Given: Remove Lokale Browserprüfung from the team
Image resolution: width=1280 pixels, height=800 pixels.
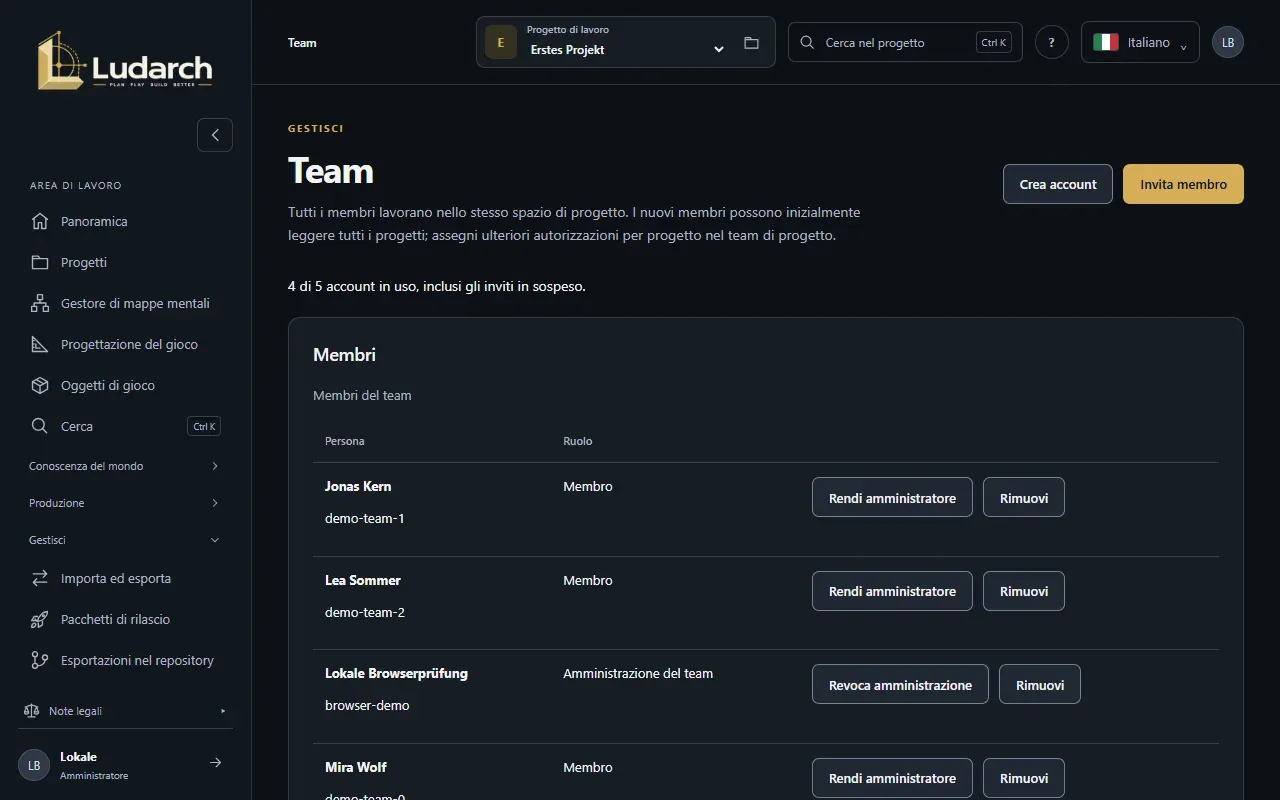Looking at the screenshot, I should pyautogui.click(x=1040, y=684).
